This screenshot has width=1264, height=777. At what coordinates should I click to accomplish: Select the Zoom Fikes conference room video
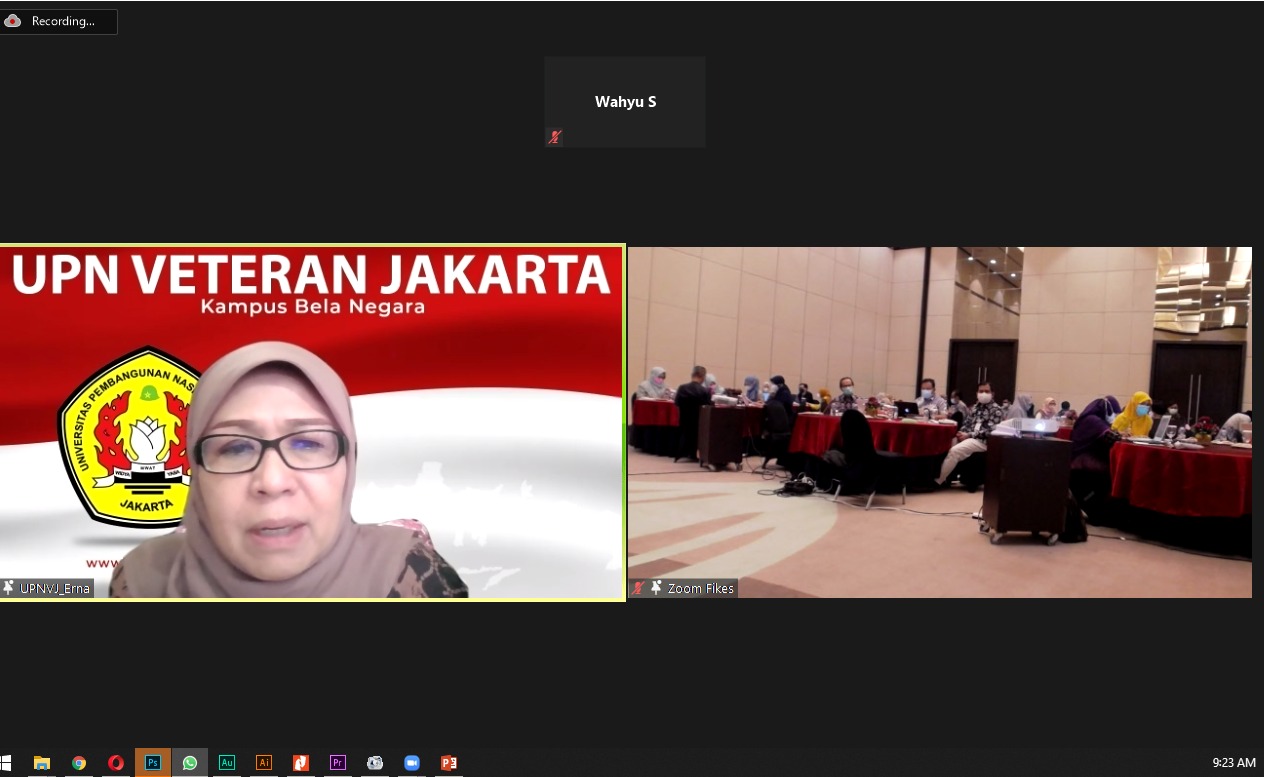pos(940,420)
